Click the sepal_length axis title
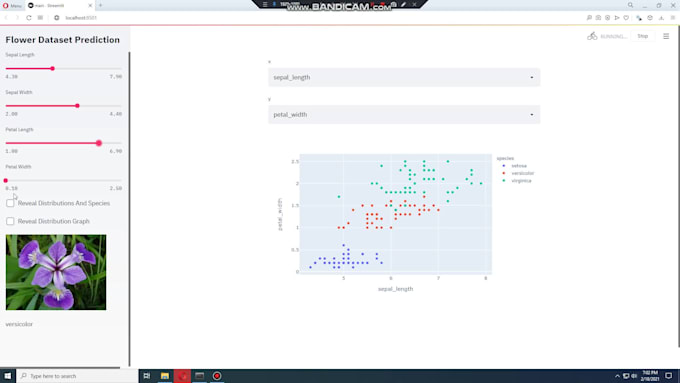The height and width of the screenshot is (383, 680). 396,289
